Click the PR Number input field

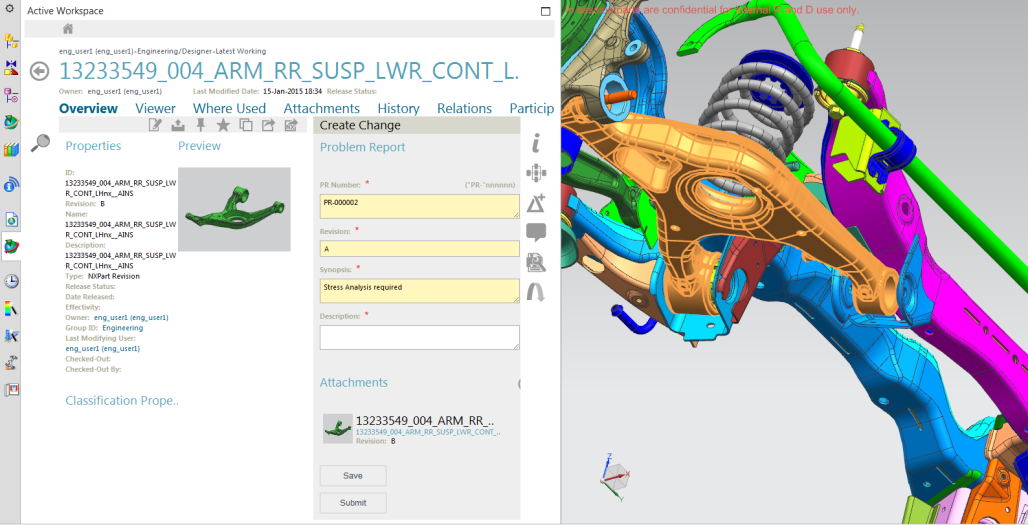pos(420,206)
